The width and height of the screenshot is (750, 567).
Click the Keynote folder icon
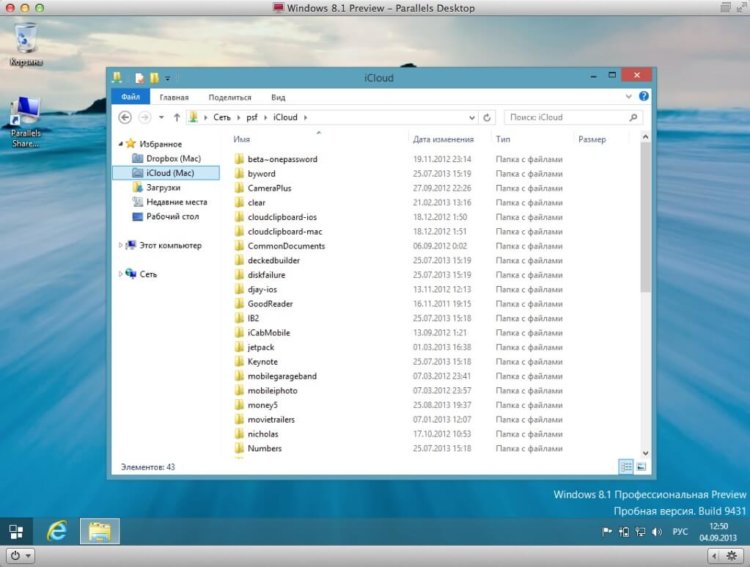pos(239,361)
